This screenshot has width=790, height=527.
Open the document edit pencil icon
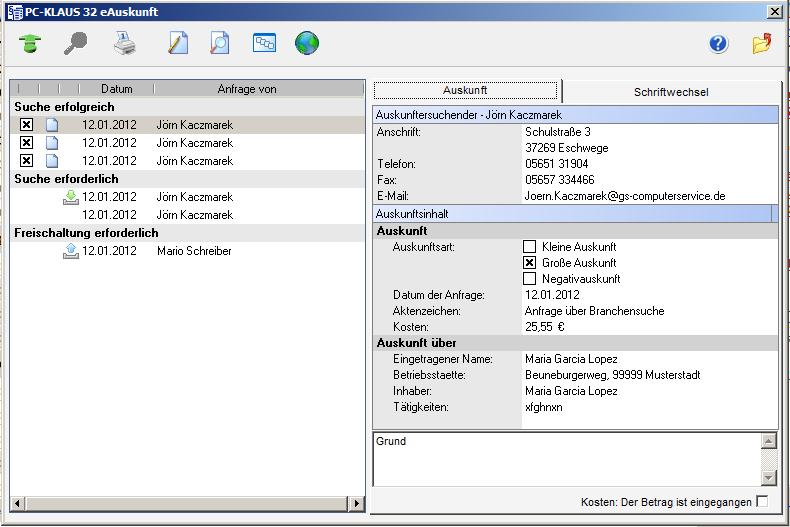[177, 44]
